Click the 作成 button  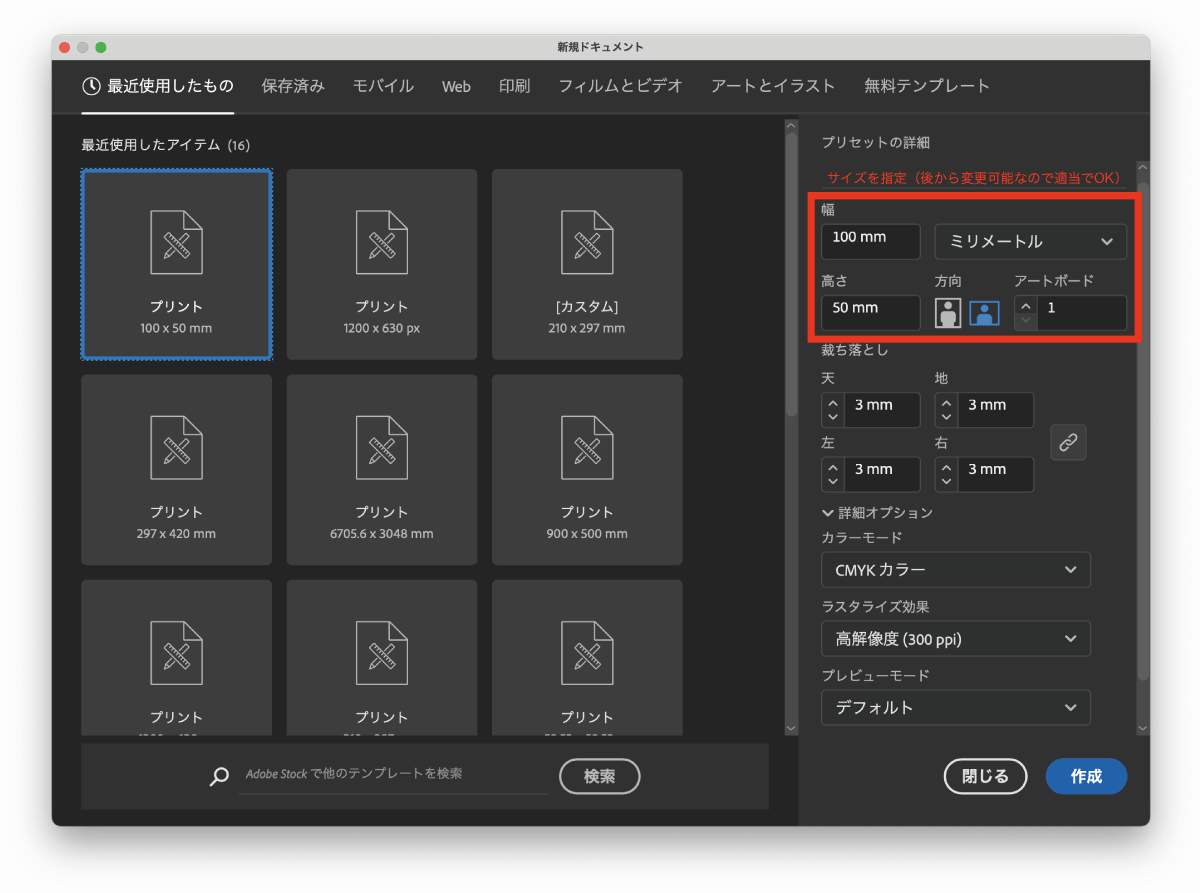click(x=1086, y=776)
